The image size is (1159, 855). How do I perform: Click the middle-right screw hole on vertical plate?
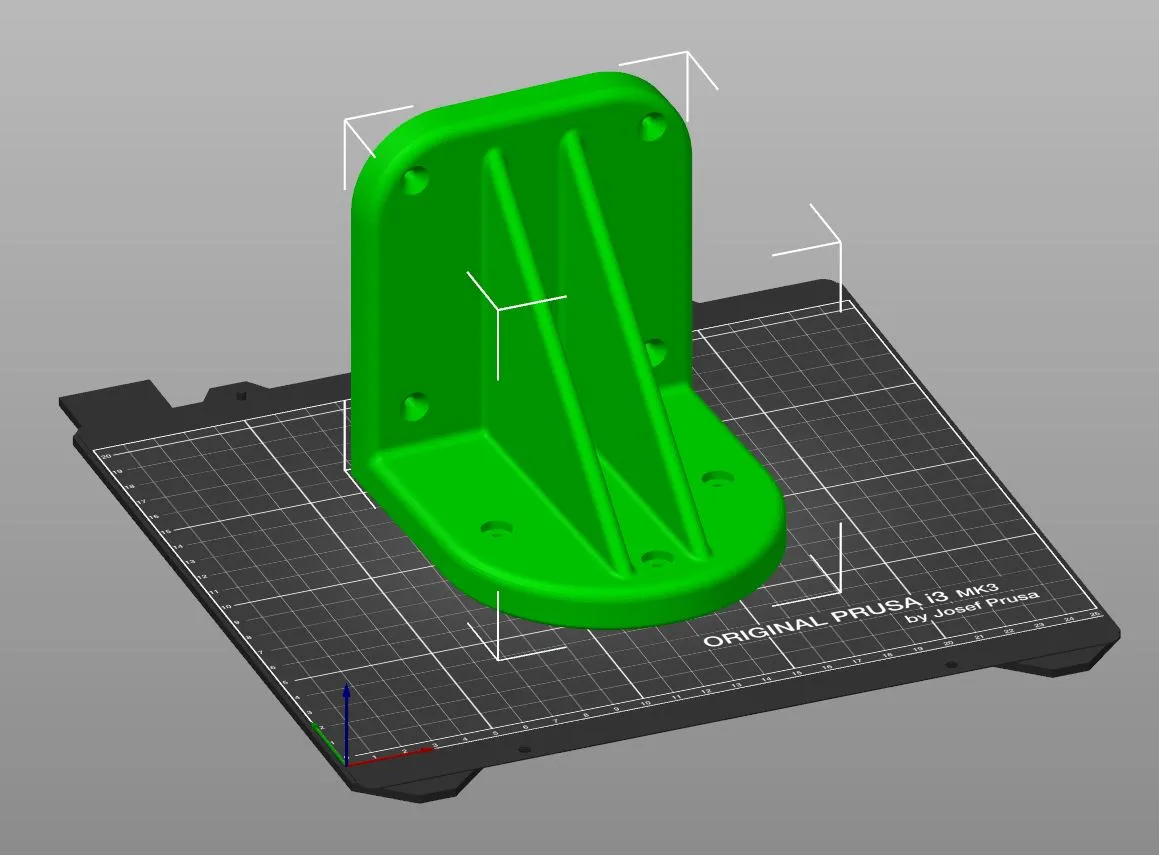point(655,352)
